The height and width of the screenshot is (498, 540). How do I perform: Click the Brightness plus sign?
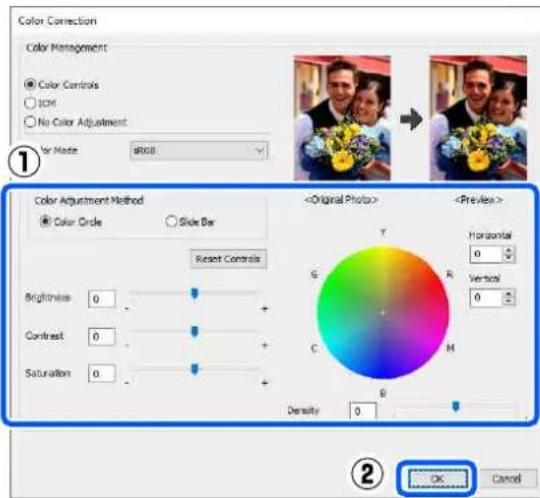264,309
